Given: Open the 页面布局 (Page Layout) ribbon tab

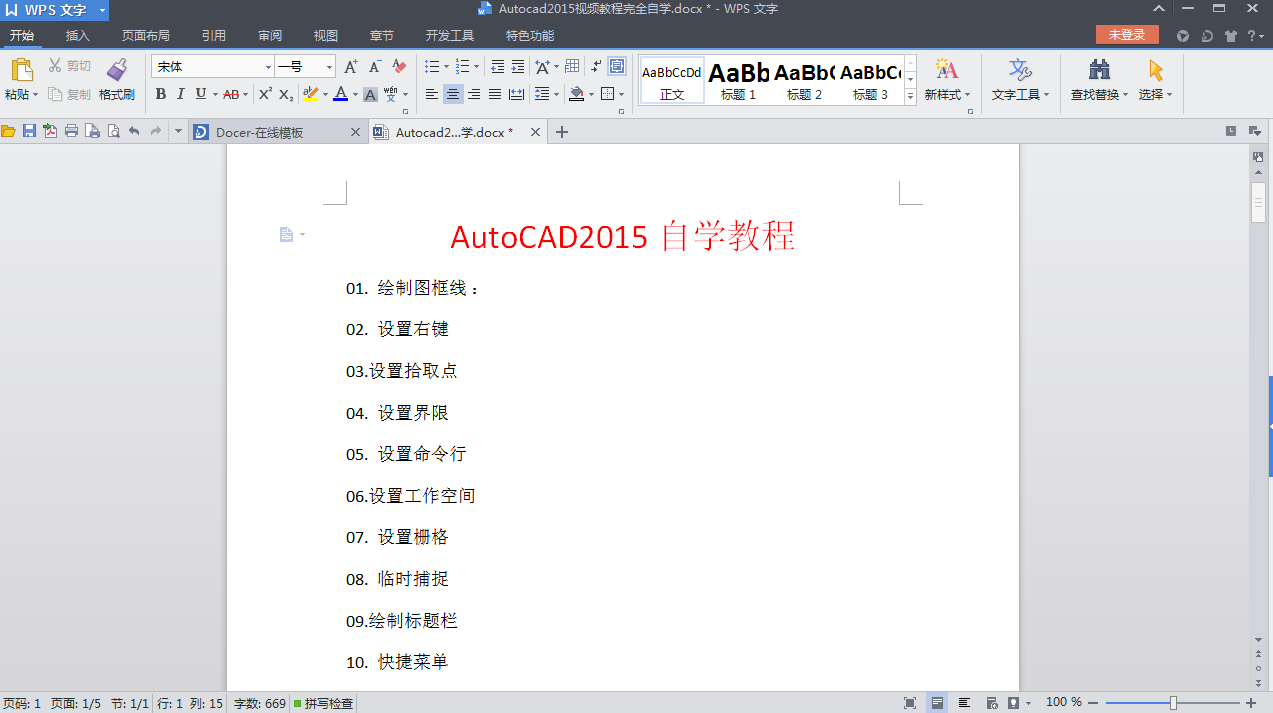Looking at the screenshot, I should [x=146, y=36].
